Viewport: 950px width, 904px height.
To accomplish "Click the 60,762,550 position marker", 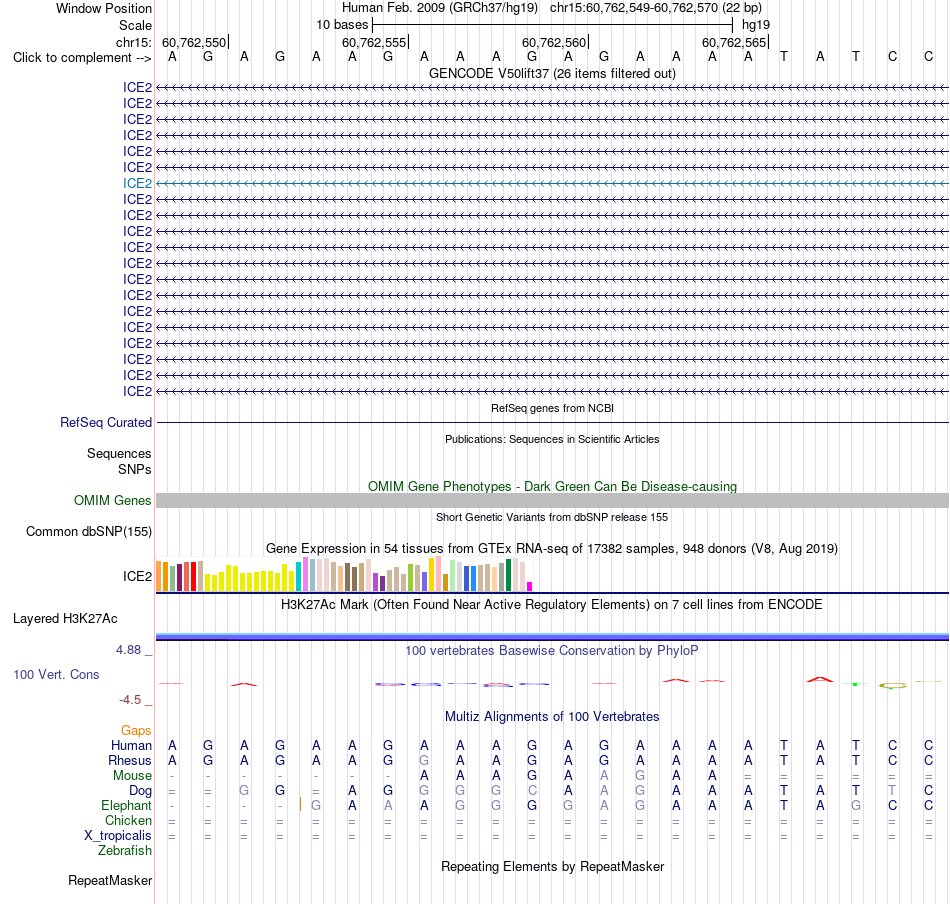I will [194, 42].
